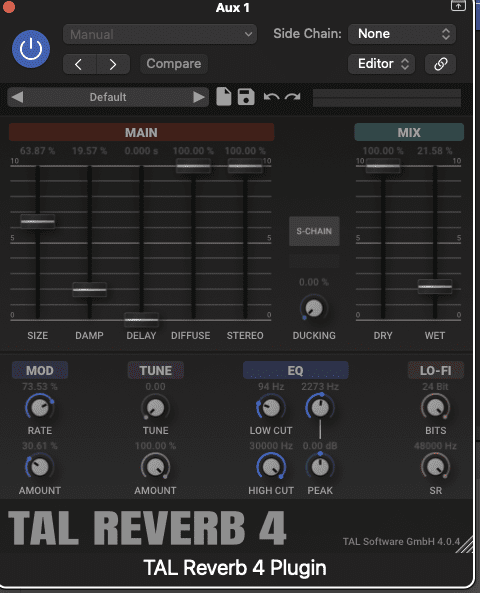
Task: Click the 24 Bit value
Action: 435,387
